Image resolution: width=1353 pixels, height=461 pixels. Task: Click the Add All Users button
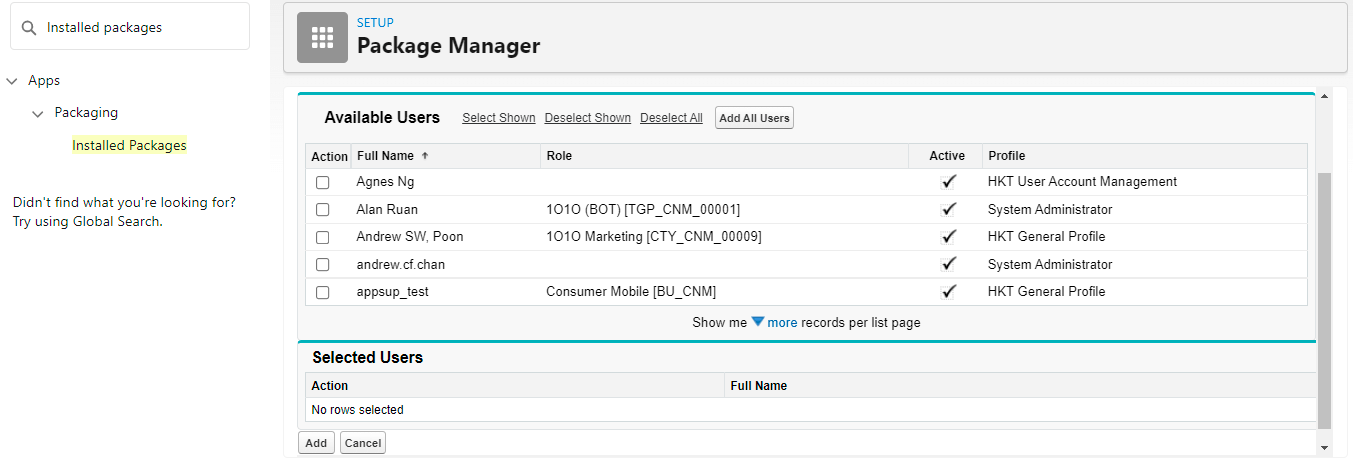(x=755, y=118)
